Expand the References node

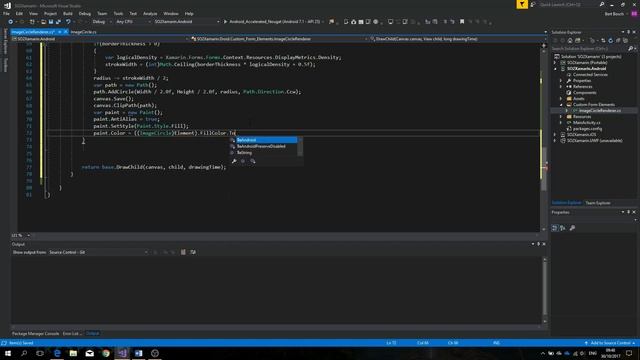tap(561, 87)
